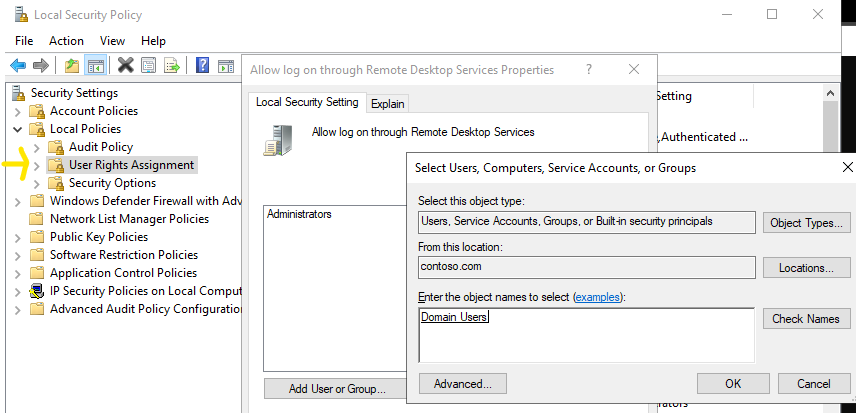Expand the Account Policies node

coord(18,112)
